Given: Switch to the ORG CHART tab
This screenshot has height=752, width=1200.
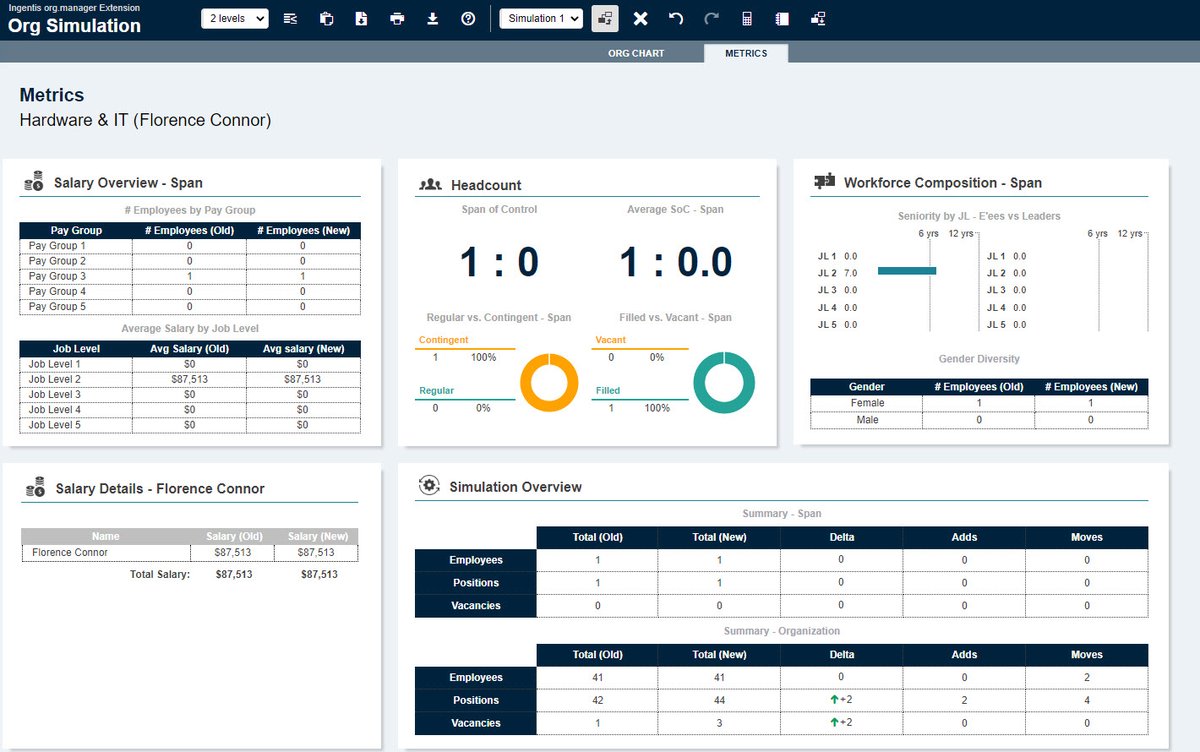Looking at the screenshot, I should (x=636, y=53).
